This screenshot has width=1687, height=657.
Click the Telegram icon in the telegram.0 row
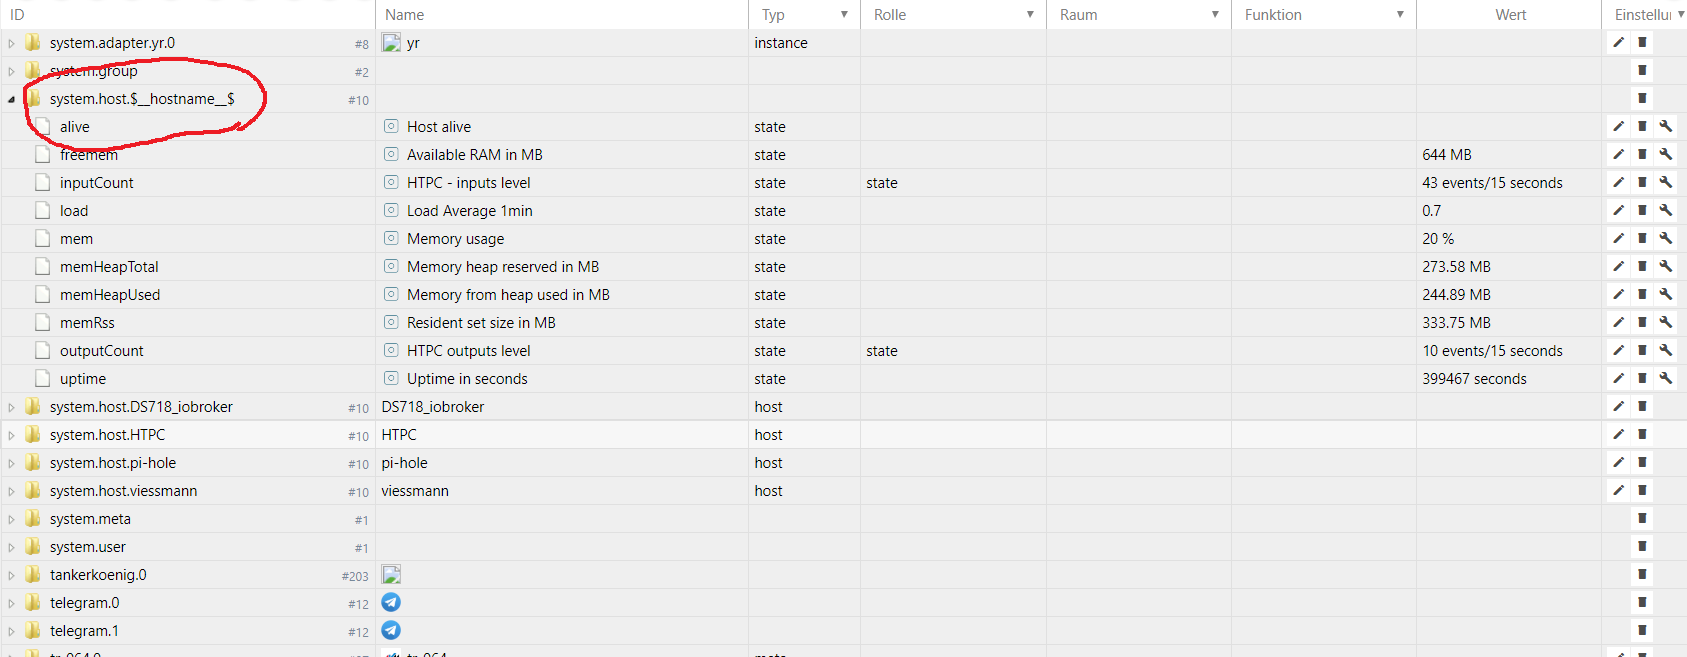(391, 603)
